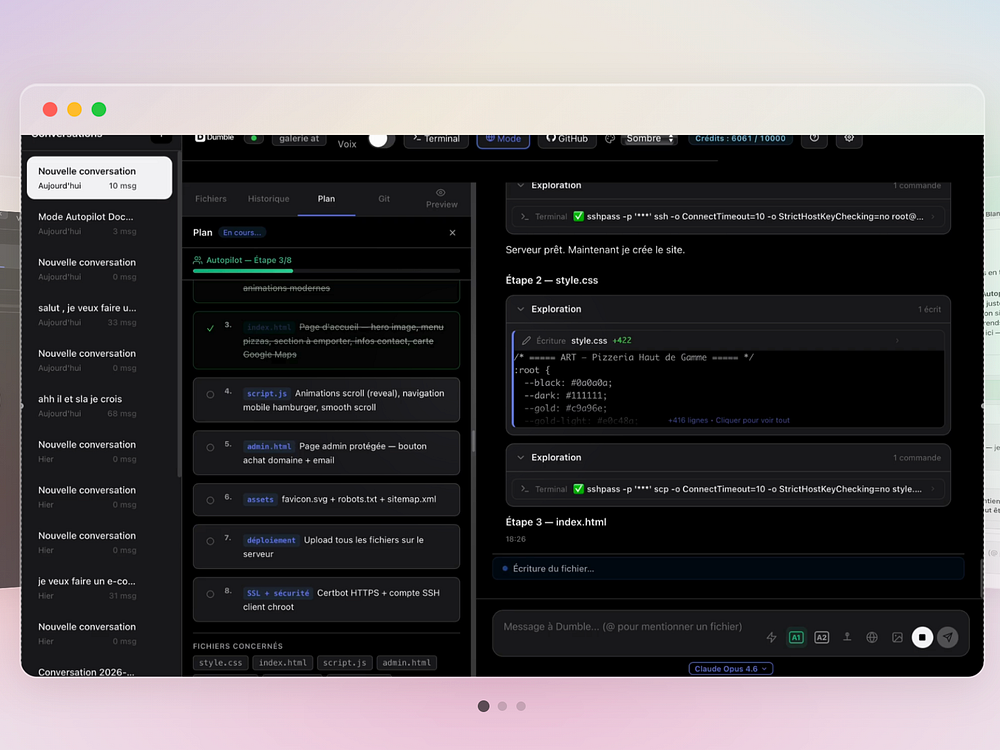Mark step 6 assets radio circle

coord(210,501)
